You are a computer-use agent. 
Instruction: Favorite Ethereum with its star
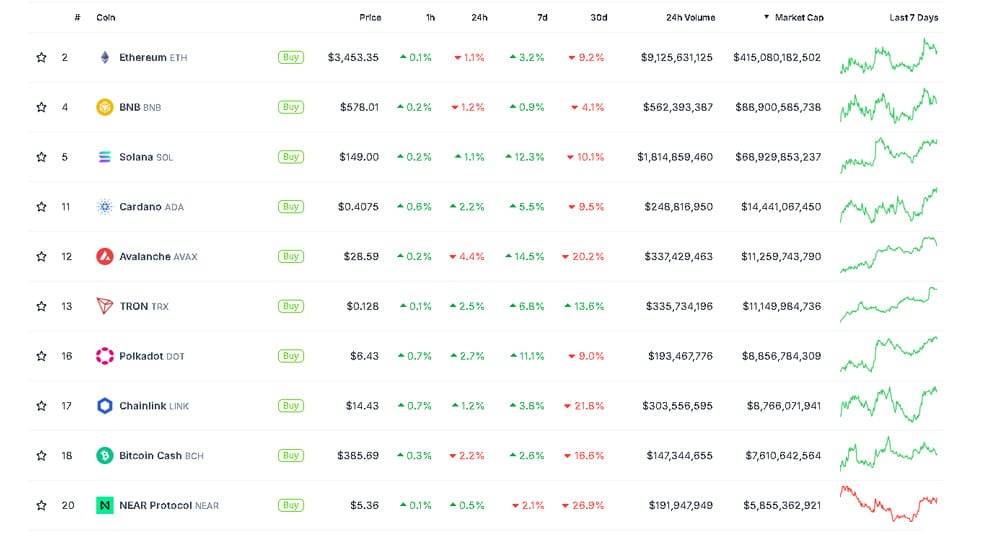click(41, 57)
